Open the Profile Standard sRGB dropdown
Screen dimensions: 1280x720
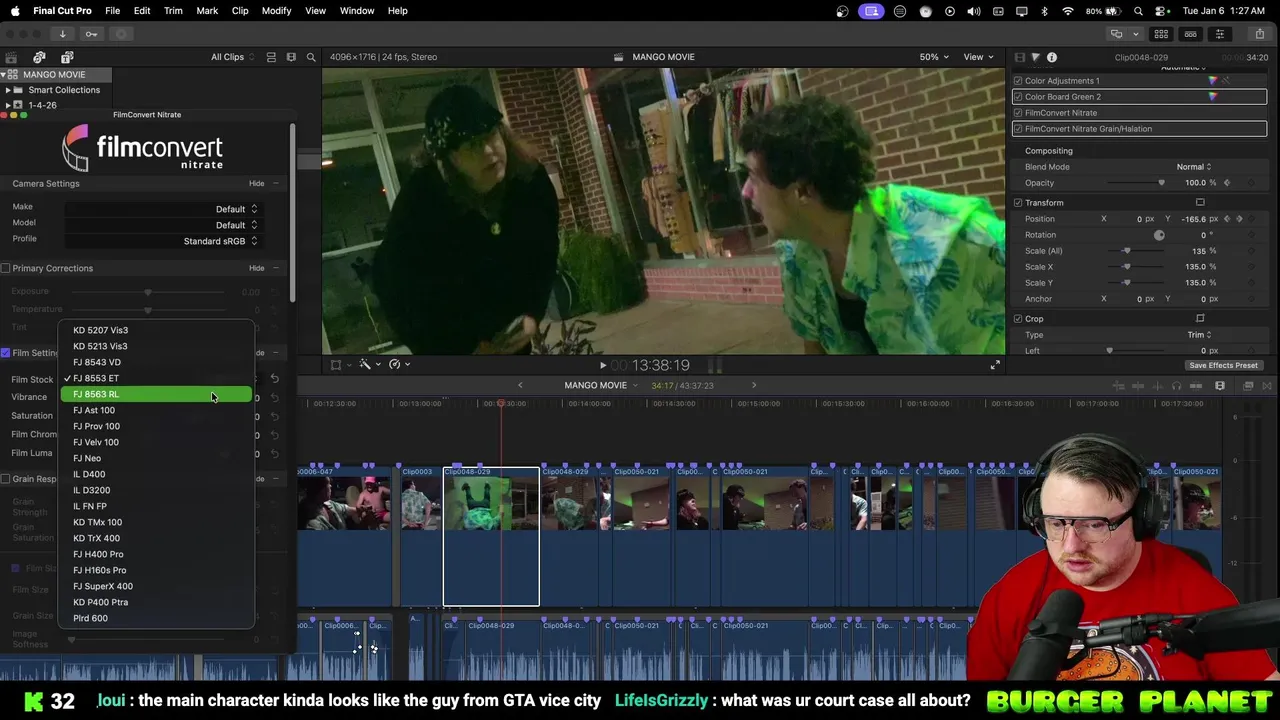pos(162,241)
